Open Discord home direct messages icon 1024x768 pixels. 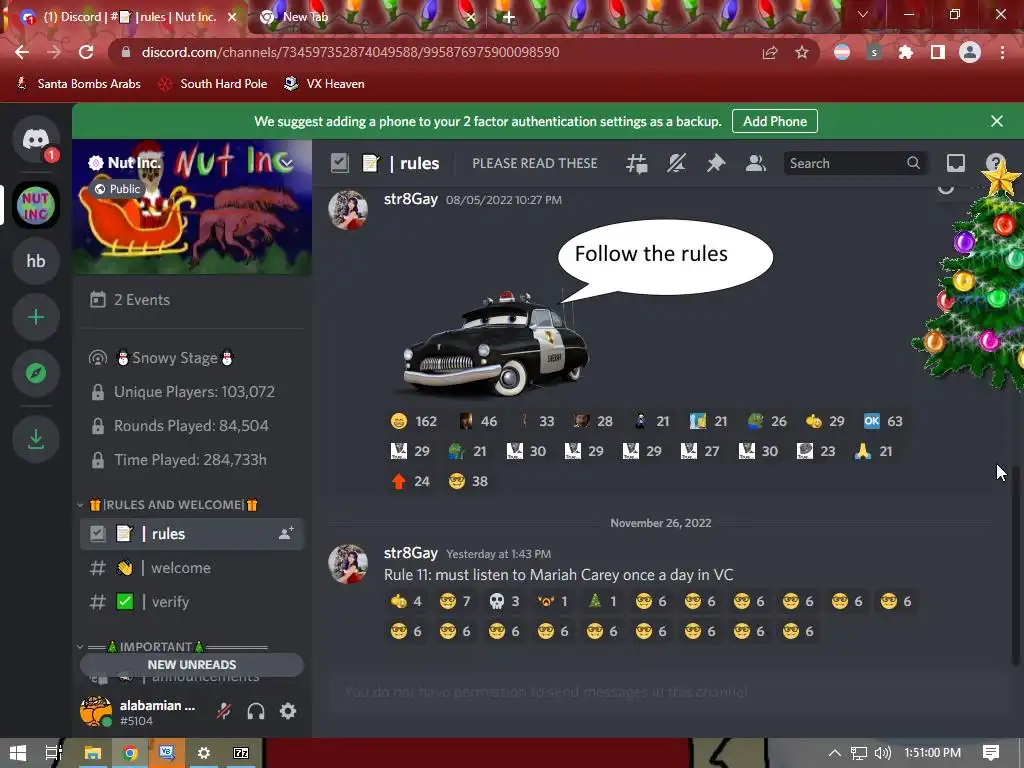click(36, 140)
